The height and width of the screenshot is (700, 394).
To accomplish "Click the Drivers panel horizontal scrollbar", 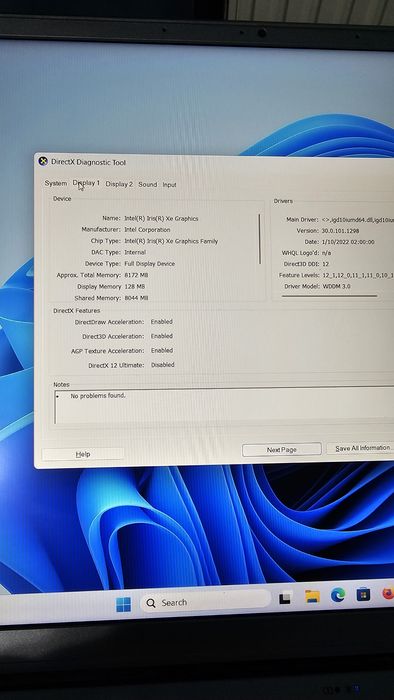I will tap(330, 296).
